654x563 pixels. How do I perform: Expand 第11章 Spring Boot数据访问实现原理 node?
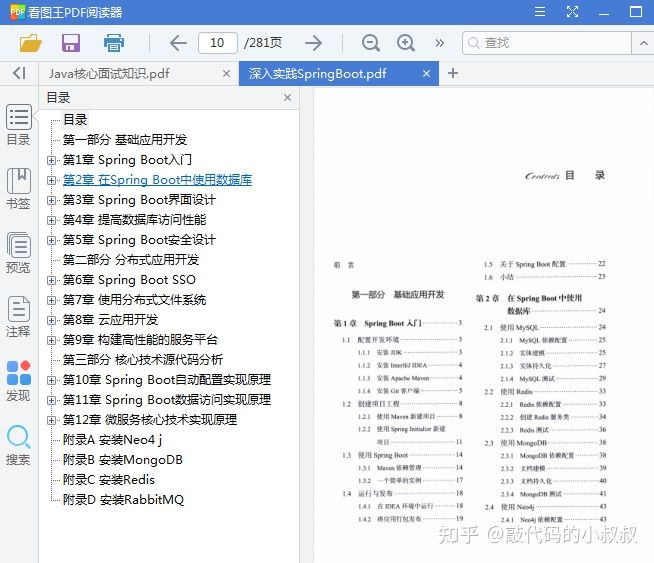pos(51,400)
